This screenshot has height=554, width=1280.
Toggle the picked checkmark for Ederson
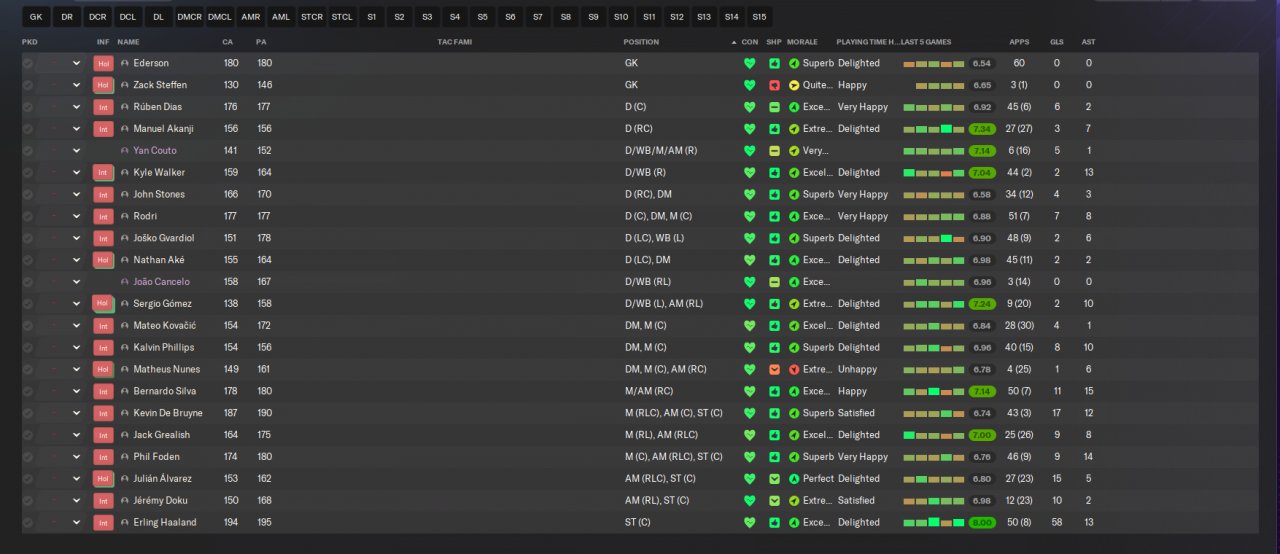[x=28, y=63]
